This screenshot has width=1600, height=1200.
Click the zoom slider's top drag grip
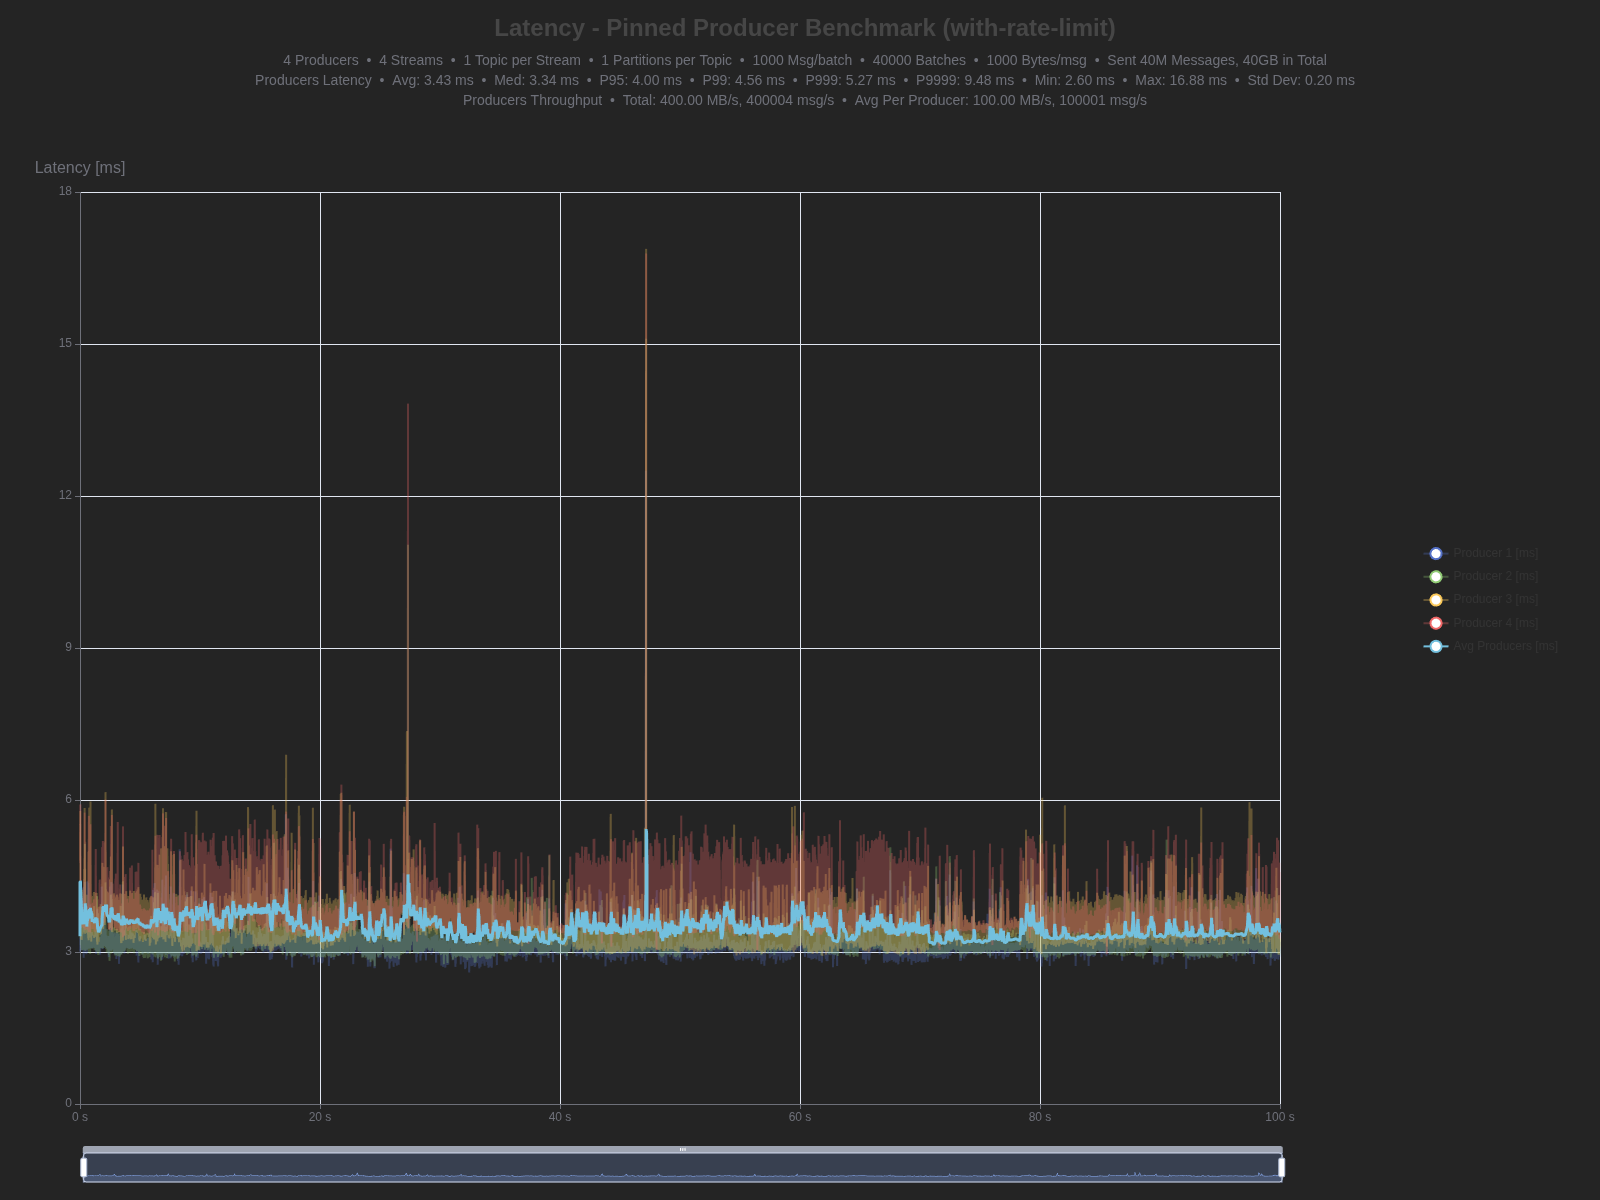tap(683, 1150)
